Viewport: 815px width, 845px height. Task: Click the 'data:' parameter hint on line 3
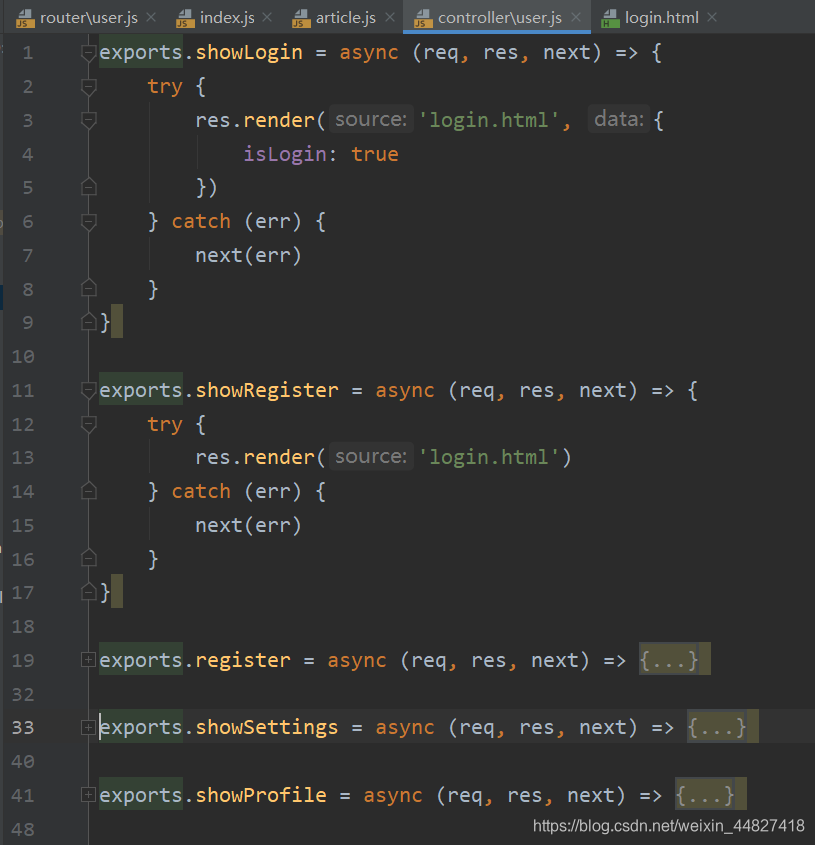619,119
